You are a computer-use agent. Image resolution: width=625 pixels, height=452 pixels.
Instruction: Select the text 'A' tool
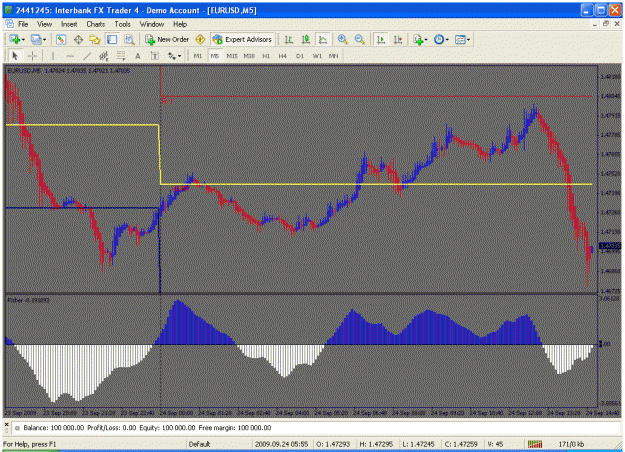tap(138, 56)
